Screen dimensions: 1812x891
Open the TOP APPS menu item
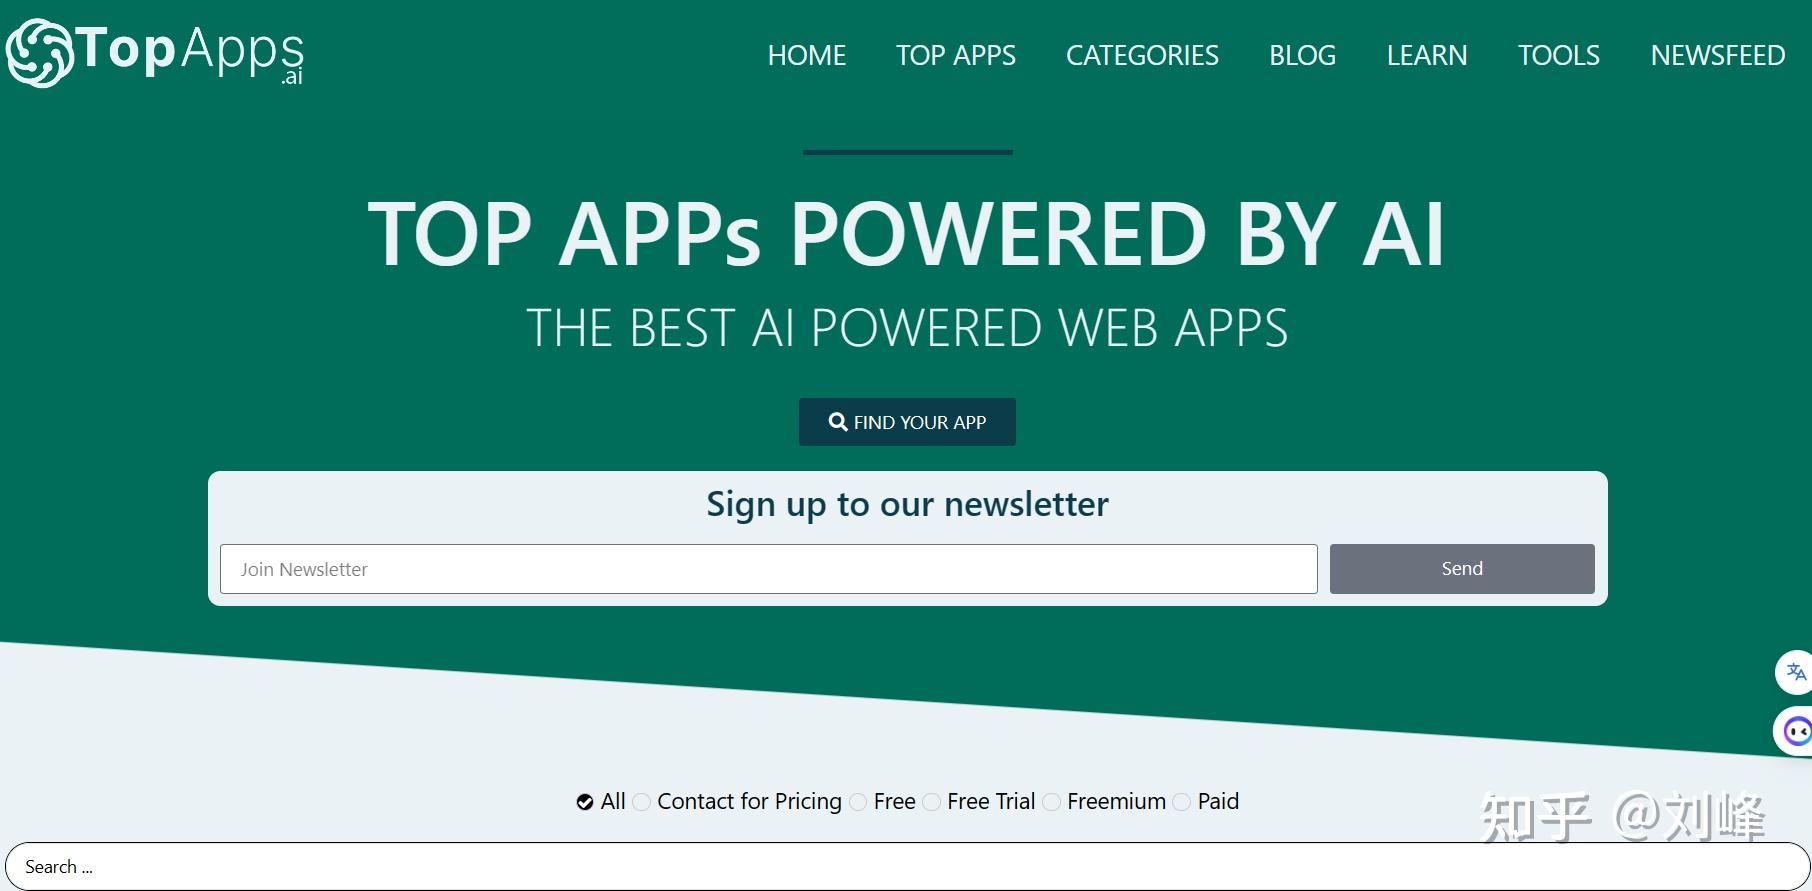(956, 55)
